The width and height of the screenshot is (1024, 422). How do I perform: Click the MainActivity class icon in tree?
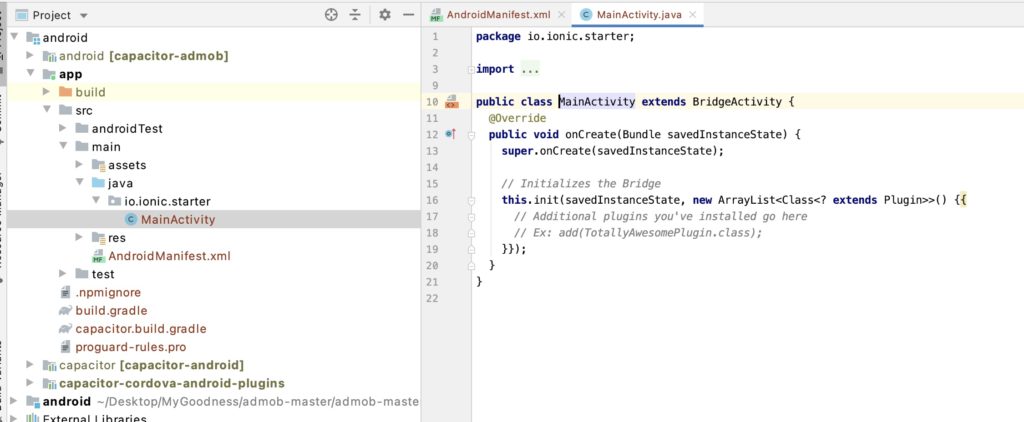tap(131, 219)
